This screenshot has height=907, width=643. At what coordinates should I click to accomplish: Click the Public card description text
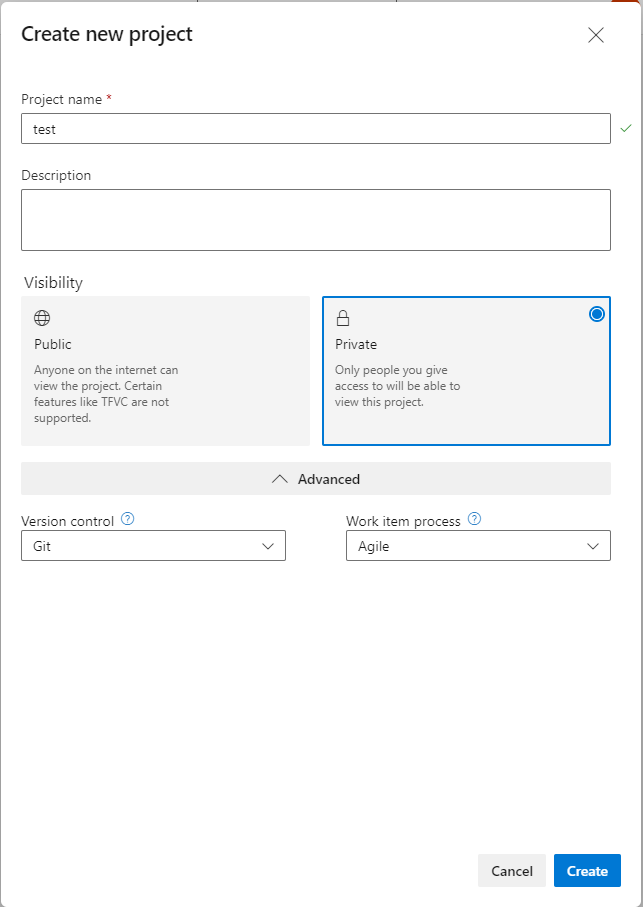point(107,394)
